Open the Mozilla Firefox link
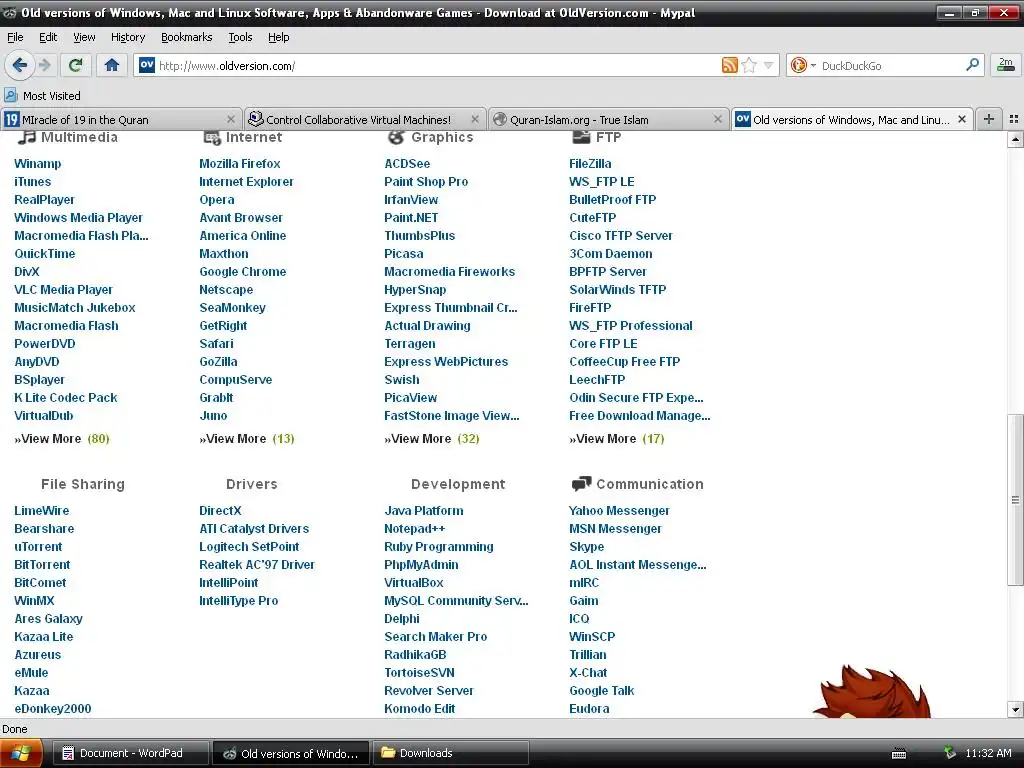 (240, 163)
